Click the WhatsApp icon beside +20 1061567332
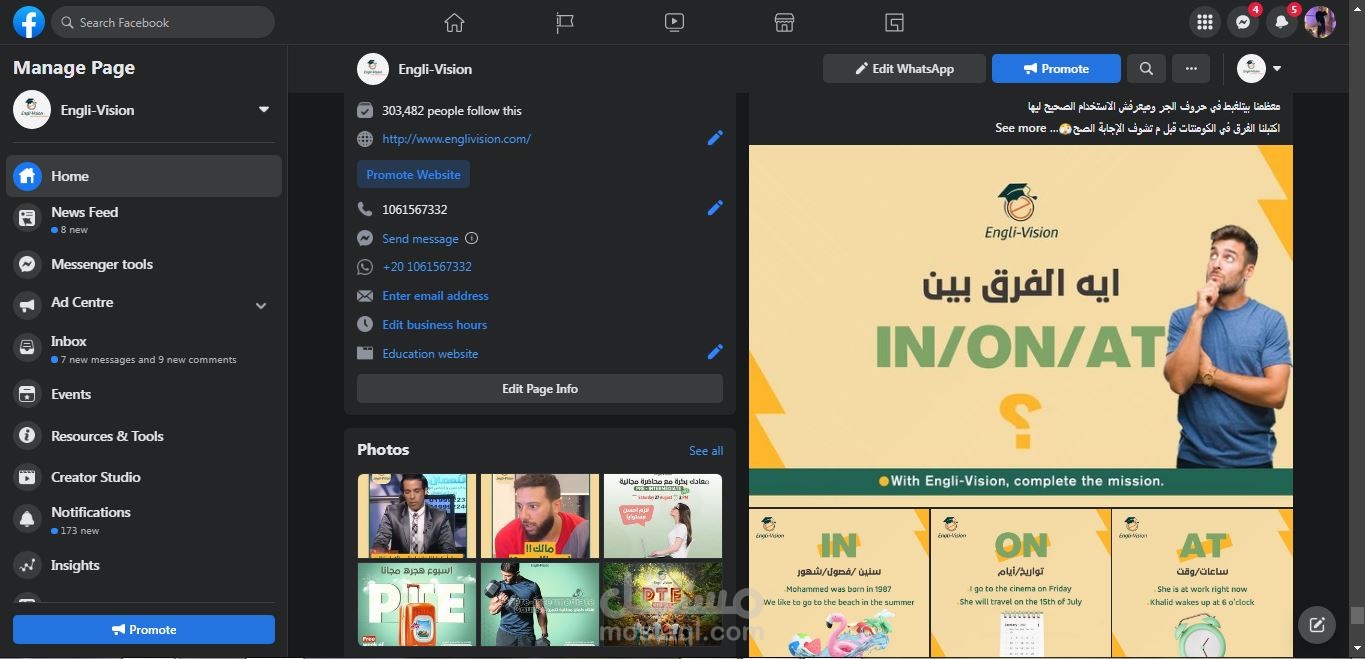1365x659 pixels. 365,267
